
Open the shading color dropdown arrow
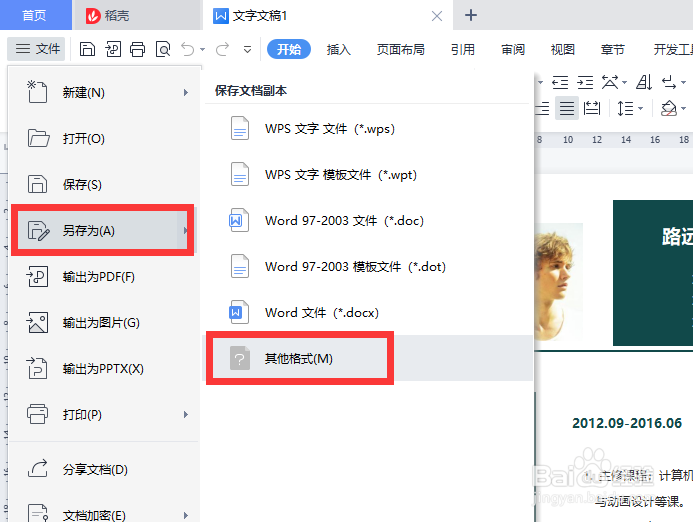pos(684,108)
